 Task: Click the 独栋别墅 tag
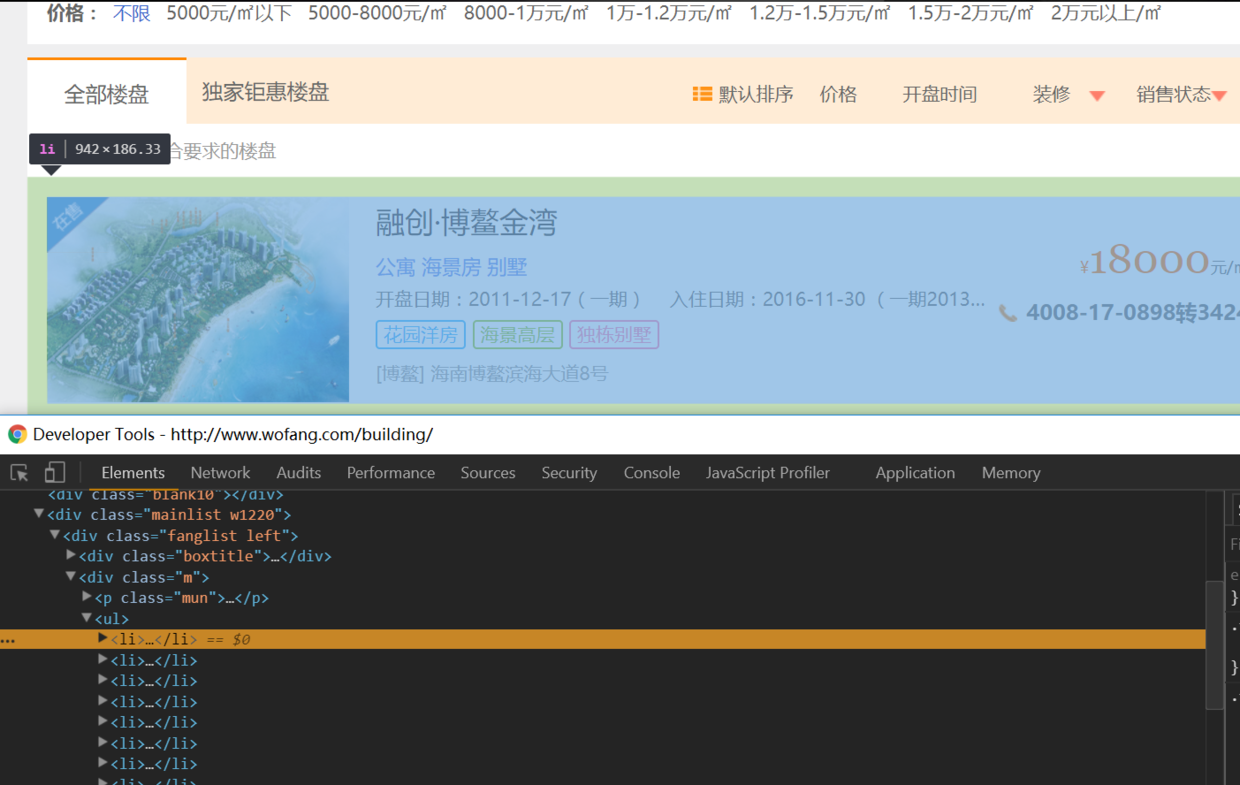pos(614,334)
